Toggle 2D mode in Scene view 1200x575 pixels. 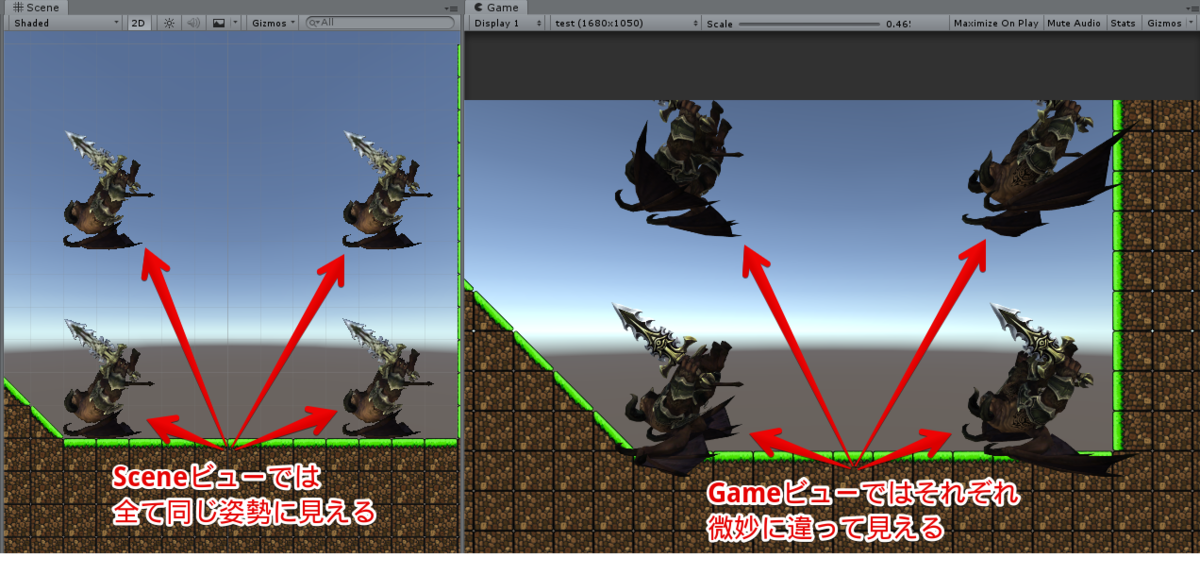pos(140,22)
